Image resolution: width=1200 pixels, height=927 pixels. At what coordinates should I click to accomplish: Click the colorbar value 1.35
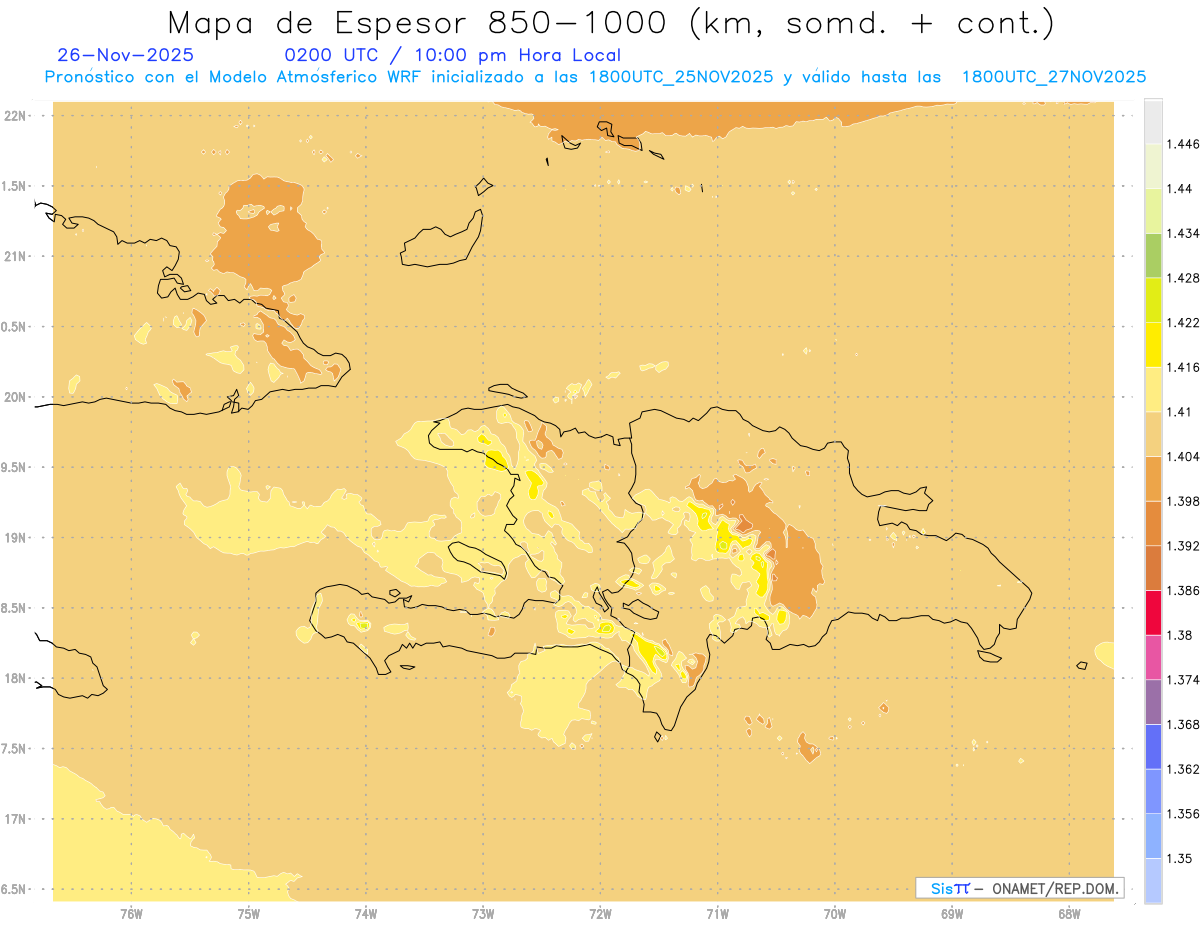(1179, 858)
